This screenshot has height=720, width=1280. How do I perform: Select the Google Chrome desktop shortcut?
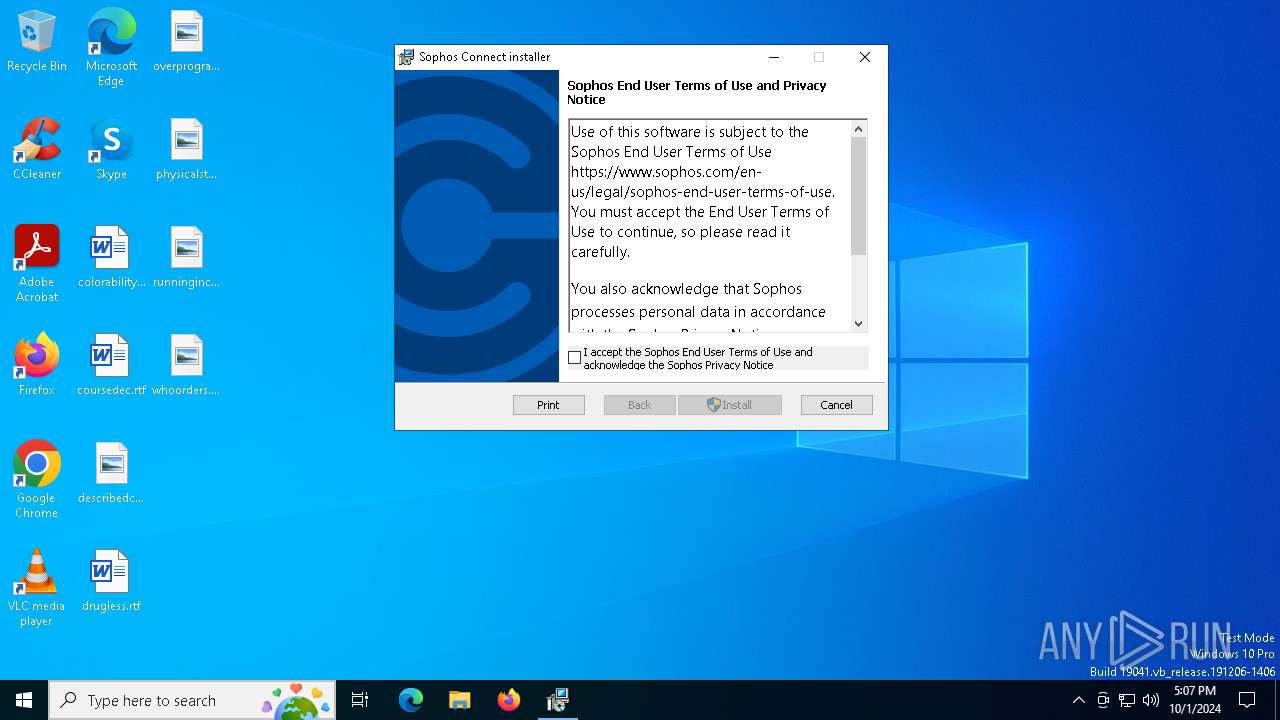point(37,480)
